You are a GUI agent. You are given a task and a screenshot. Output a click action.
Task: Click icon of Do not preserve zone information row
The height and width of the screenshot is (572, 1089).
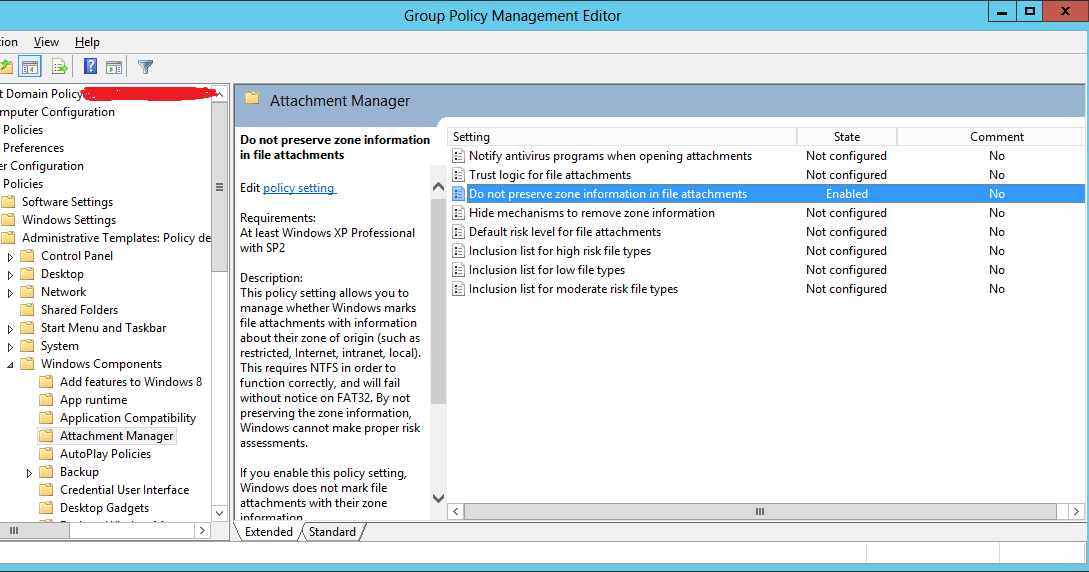[458, 194]
